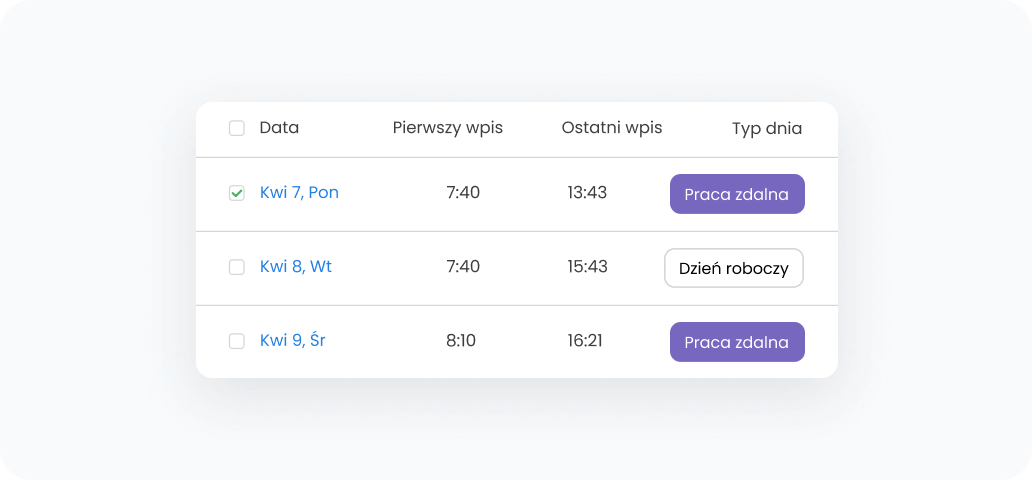Select the 13:43 last entry time
Screen dimensions: 1032x480
pyautogui.click(x=587, y=193)
